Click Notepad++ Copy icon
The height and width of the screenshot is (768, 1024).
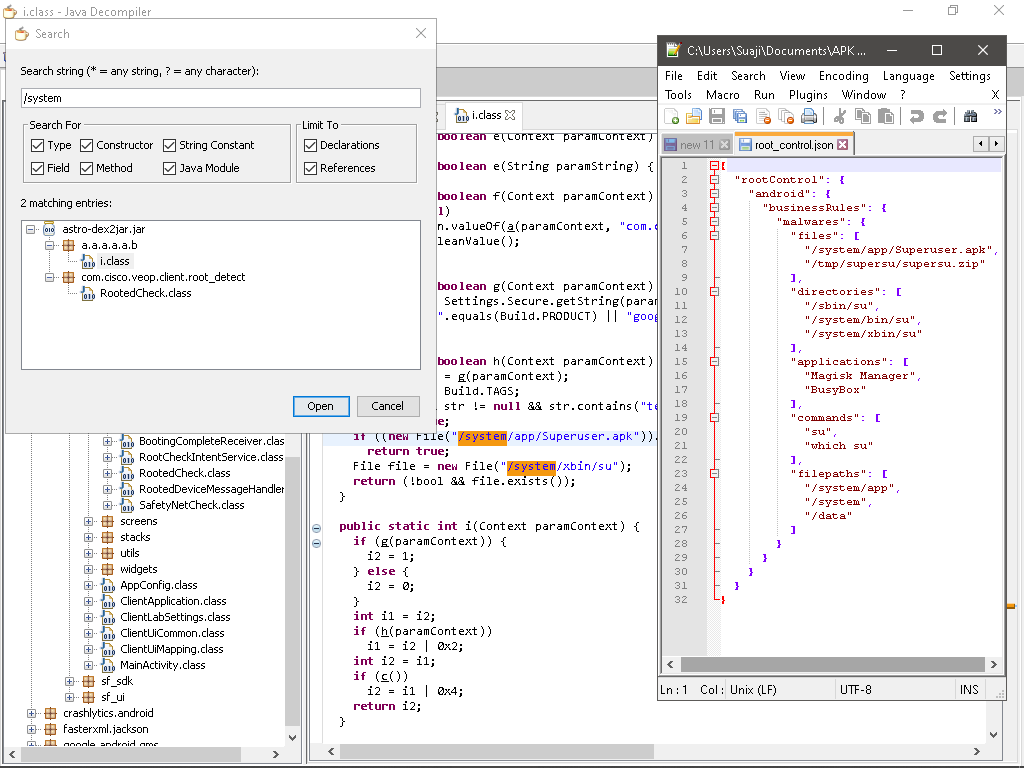point(863,117)
